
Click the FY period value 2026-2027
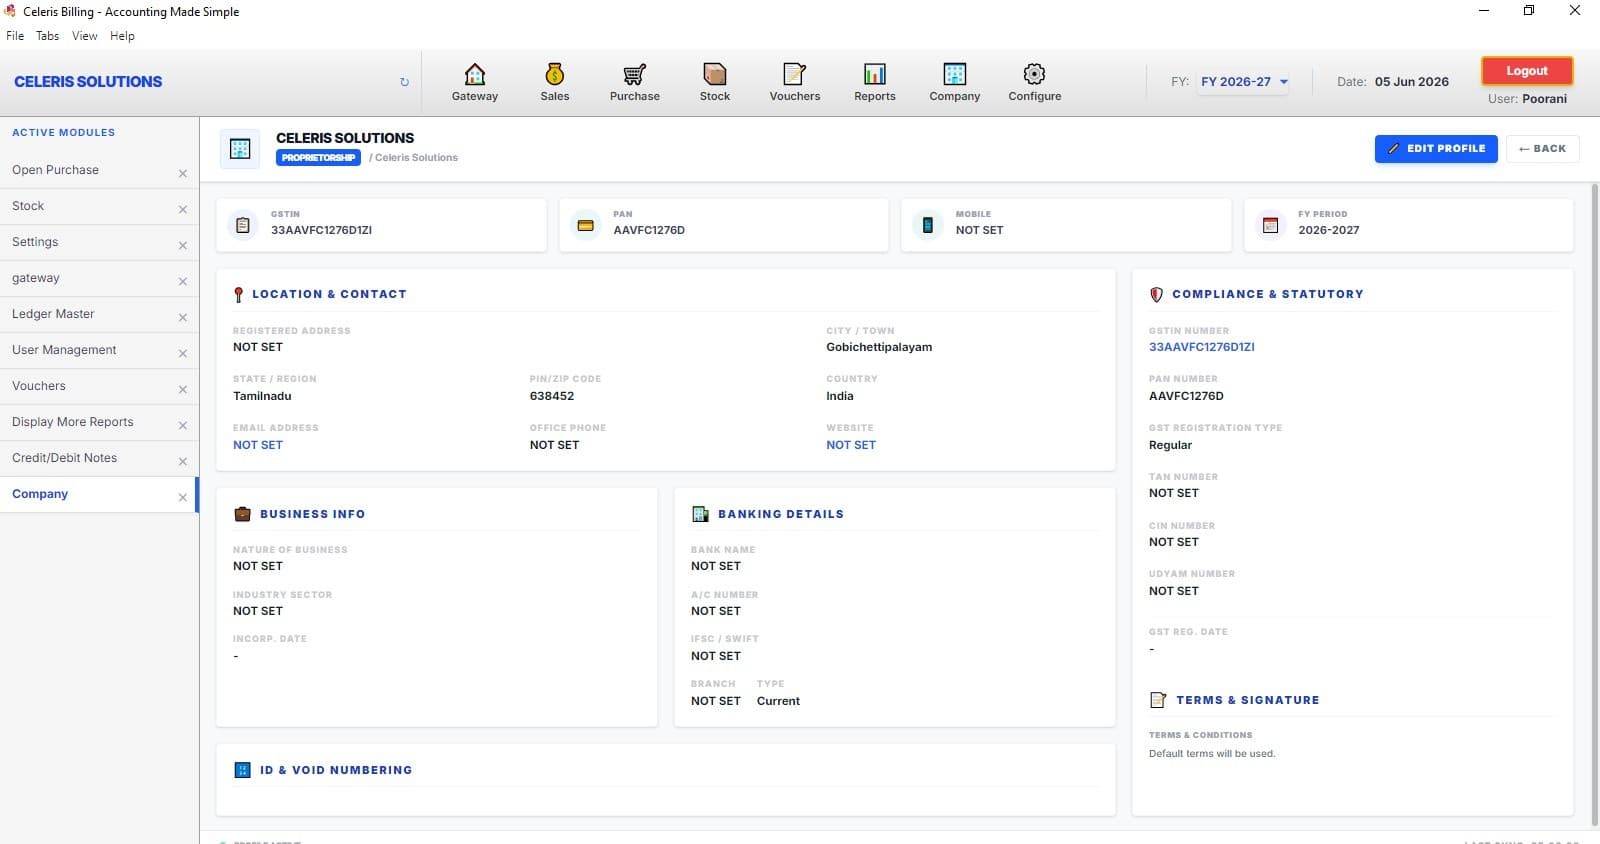[x=1328, y=230]
